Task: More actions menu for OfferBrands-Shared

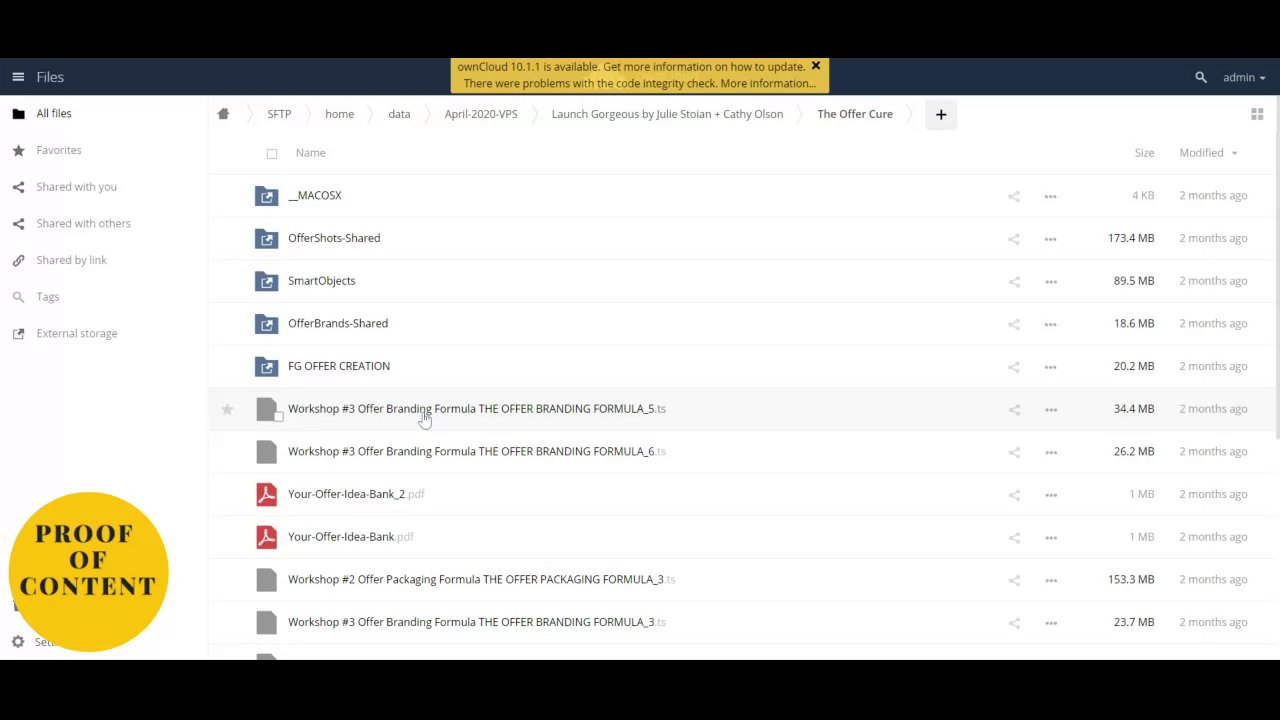Action: [1051, 324]
